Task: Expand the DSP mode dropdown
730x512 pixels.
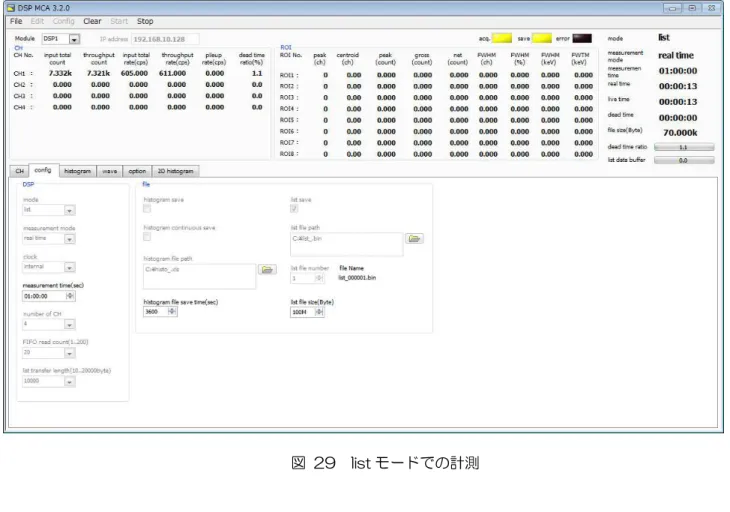Action: [69, 210]
